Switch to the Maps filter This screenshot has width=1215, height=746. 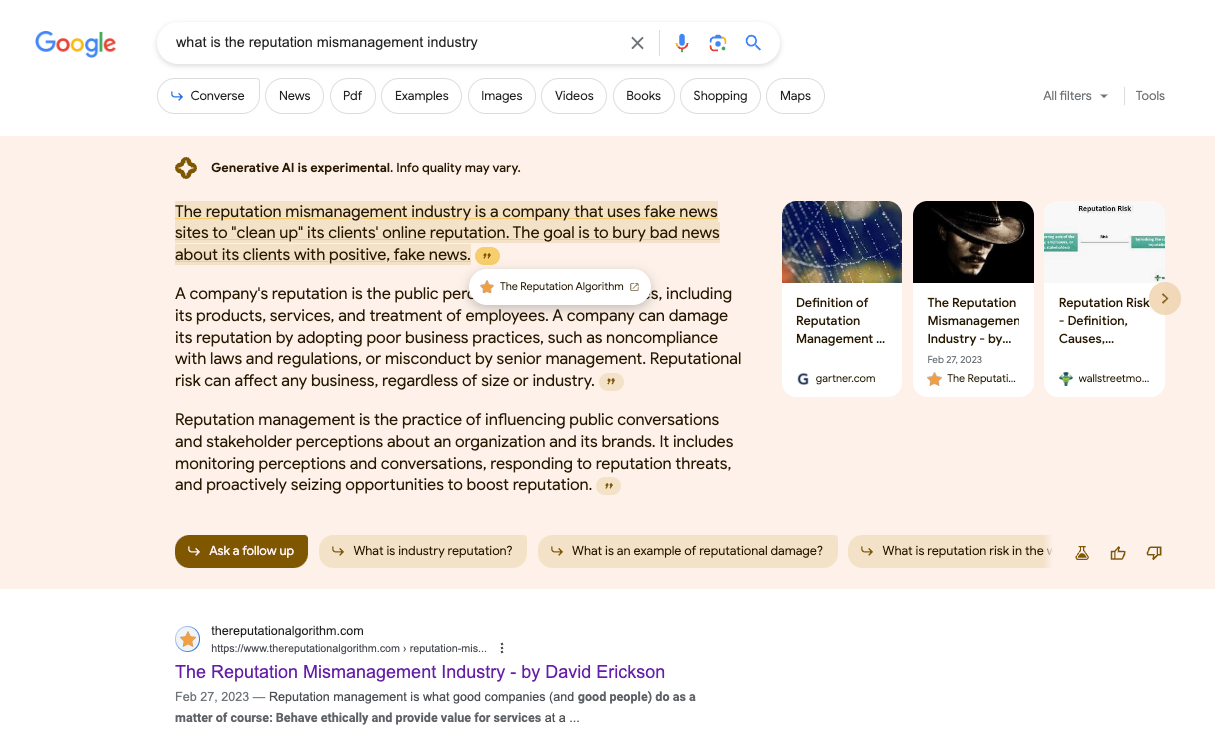(x=795, y=96)
